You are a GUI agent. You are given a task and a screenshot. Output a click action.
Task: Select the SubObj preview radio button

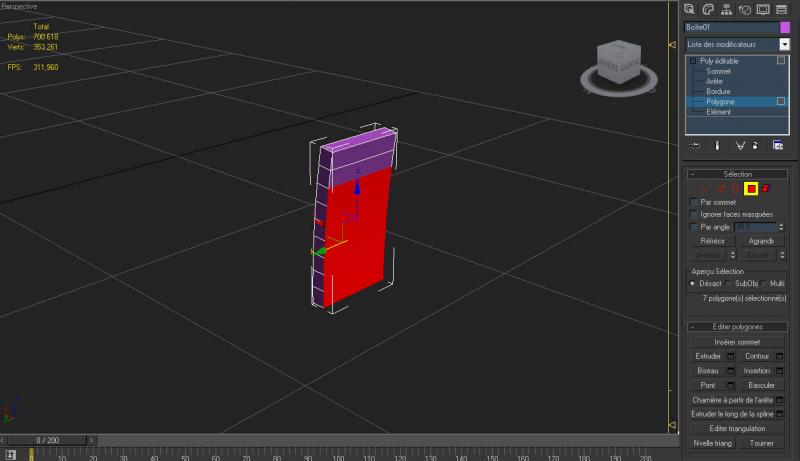[729, 284]
